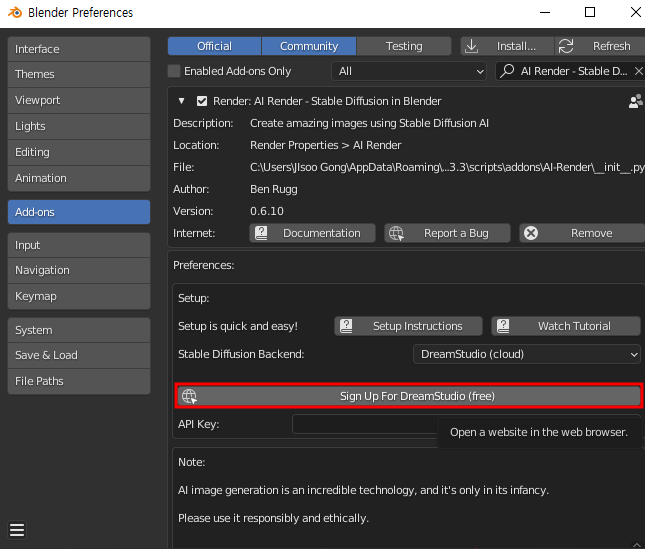The width and height of the screenshot is (645, 549).
Task: Open the File Paths section
Action: pyautogui.click(x=79, y=381)
